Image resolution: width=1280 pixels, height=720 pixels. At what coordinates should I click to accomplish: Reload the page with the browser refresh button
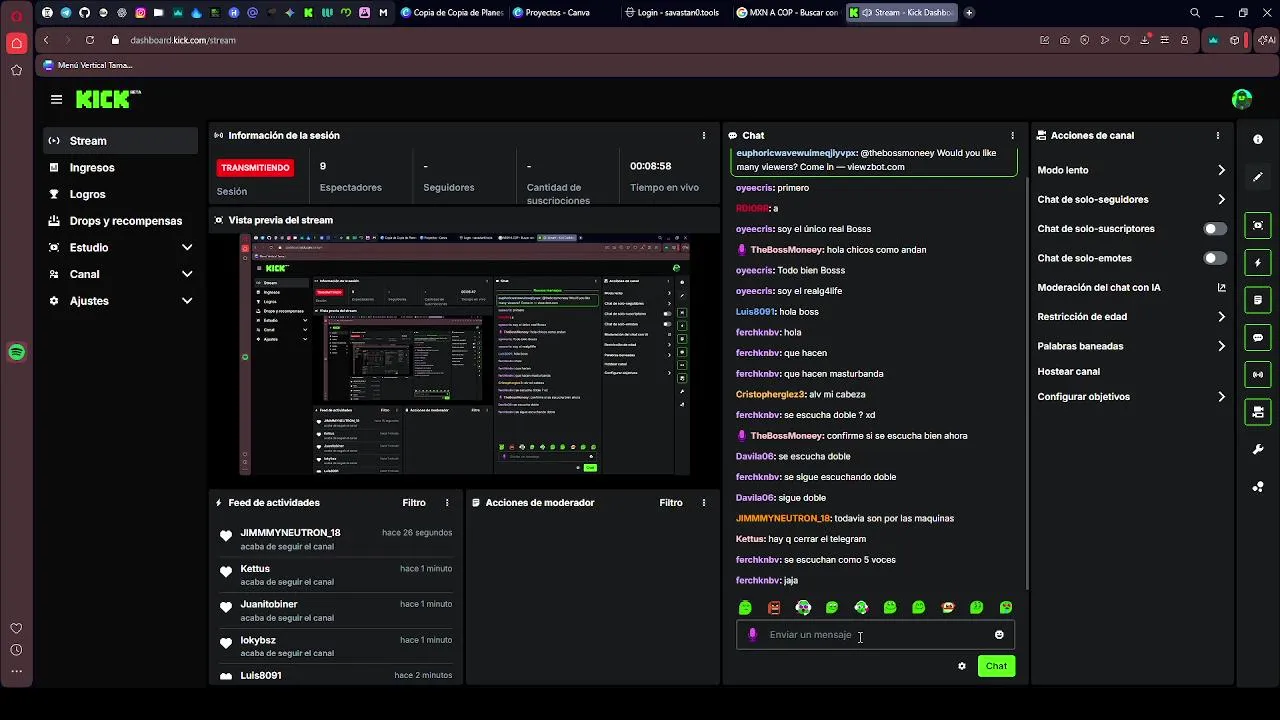[90, 40]
